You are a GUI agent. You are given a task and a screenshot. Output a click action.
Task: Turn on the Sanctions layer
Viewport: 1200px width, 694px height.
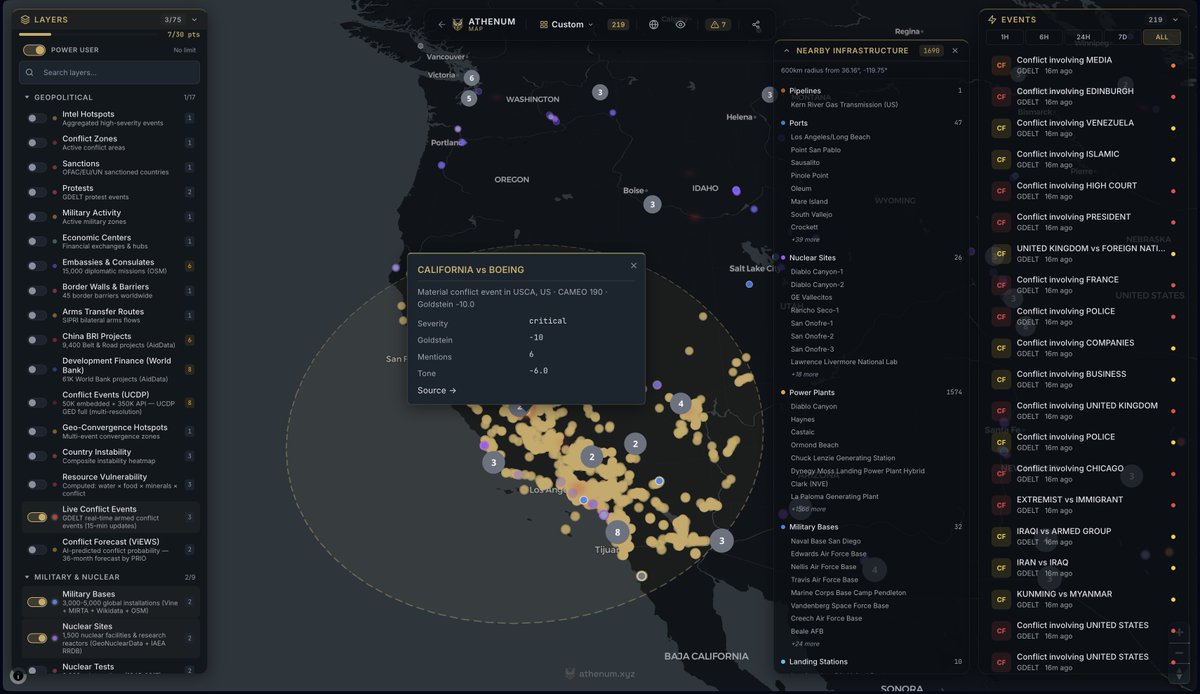(37, 168)
